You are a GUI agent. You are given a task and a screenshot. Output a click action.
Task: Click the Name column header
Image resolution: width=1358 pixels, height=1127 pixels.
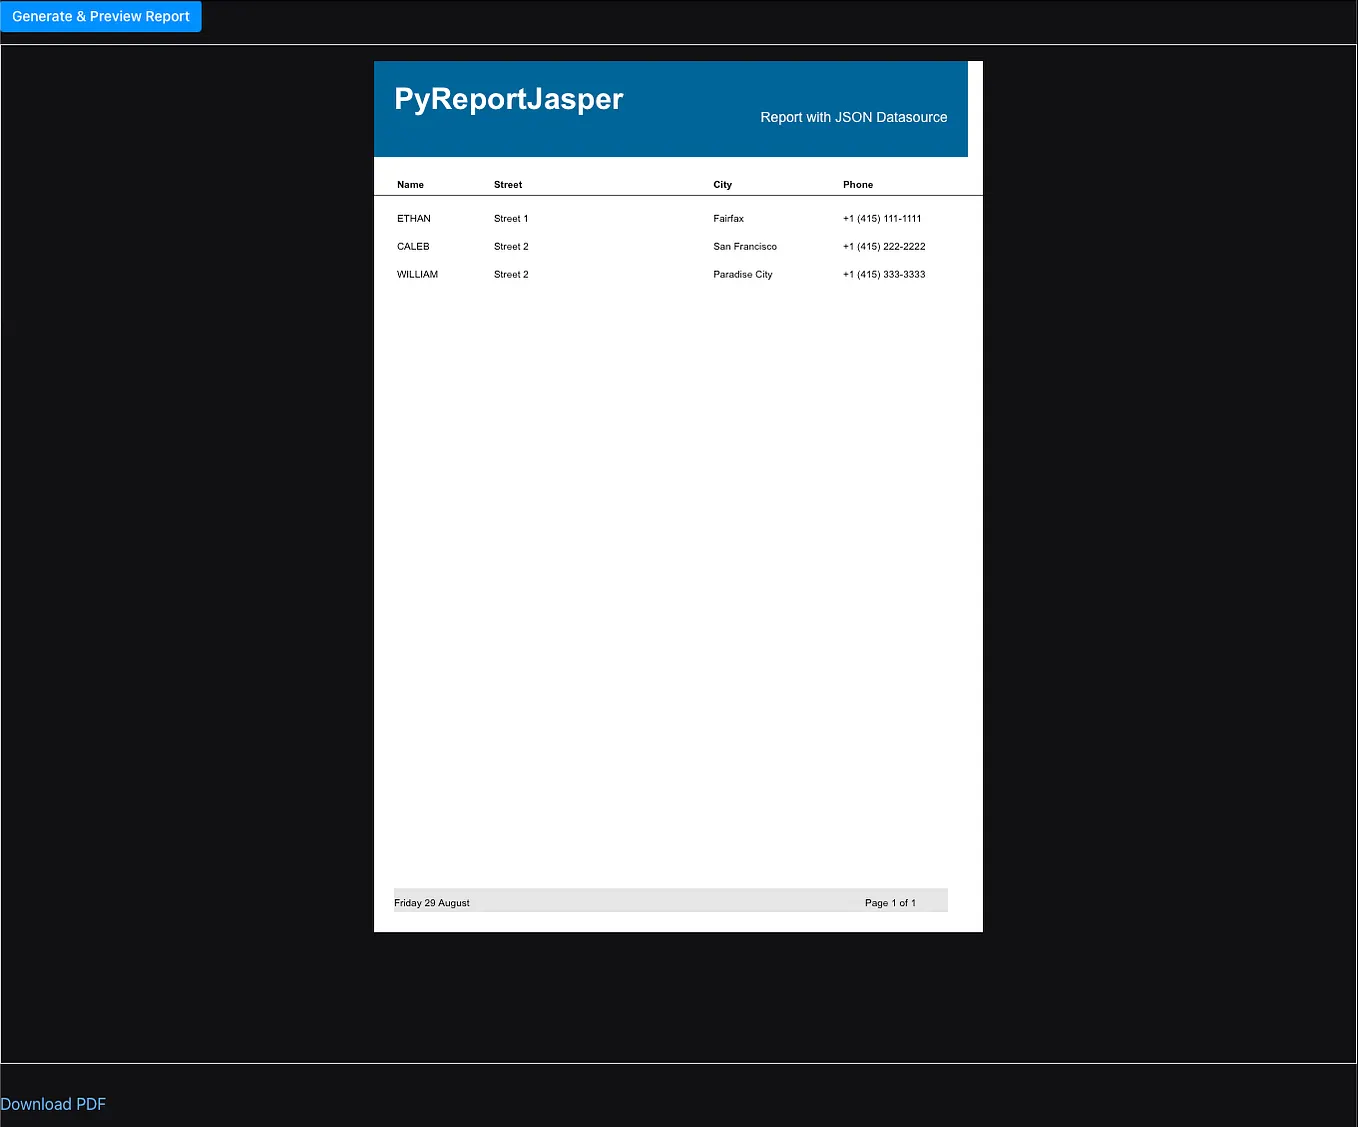(x=410, y=184)
